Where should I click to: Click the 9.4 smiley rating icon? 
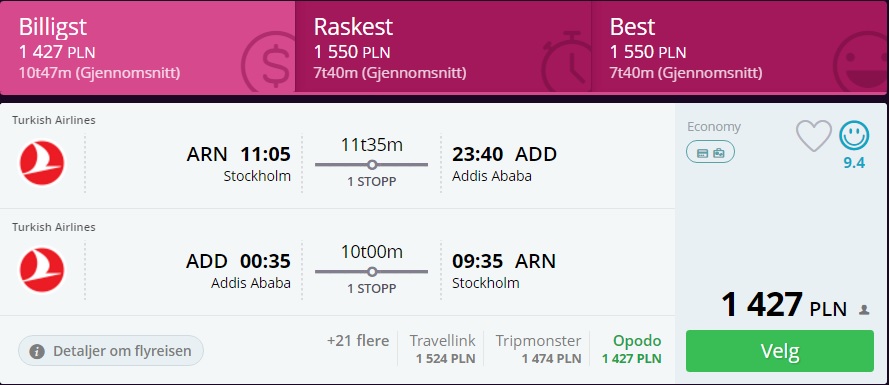tap(854, 136)
